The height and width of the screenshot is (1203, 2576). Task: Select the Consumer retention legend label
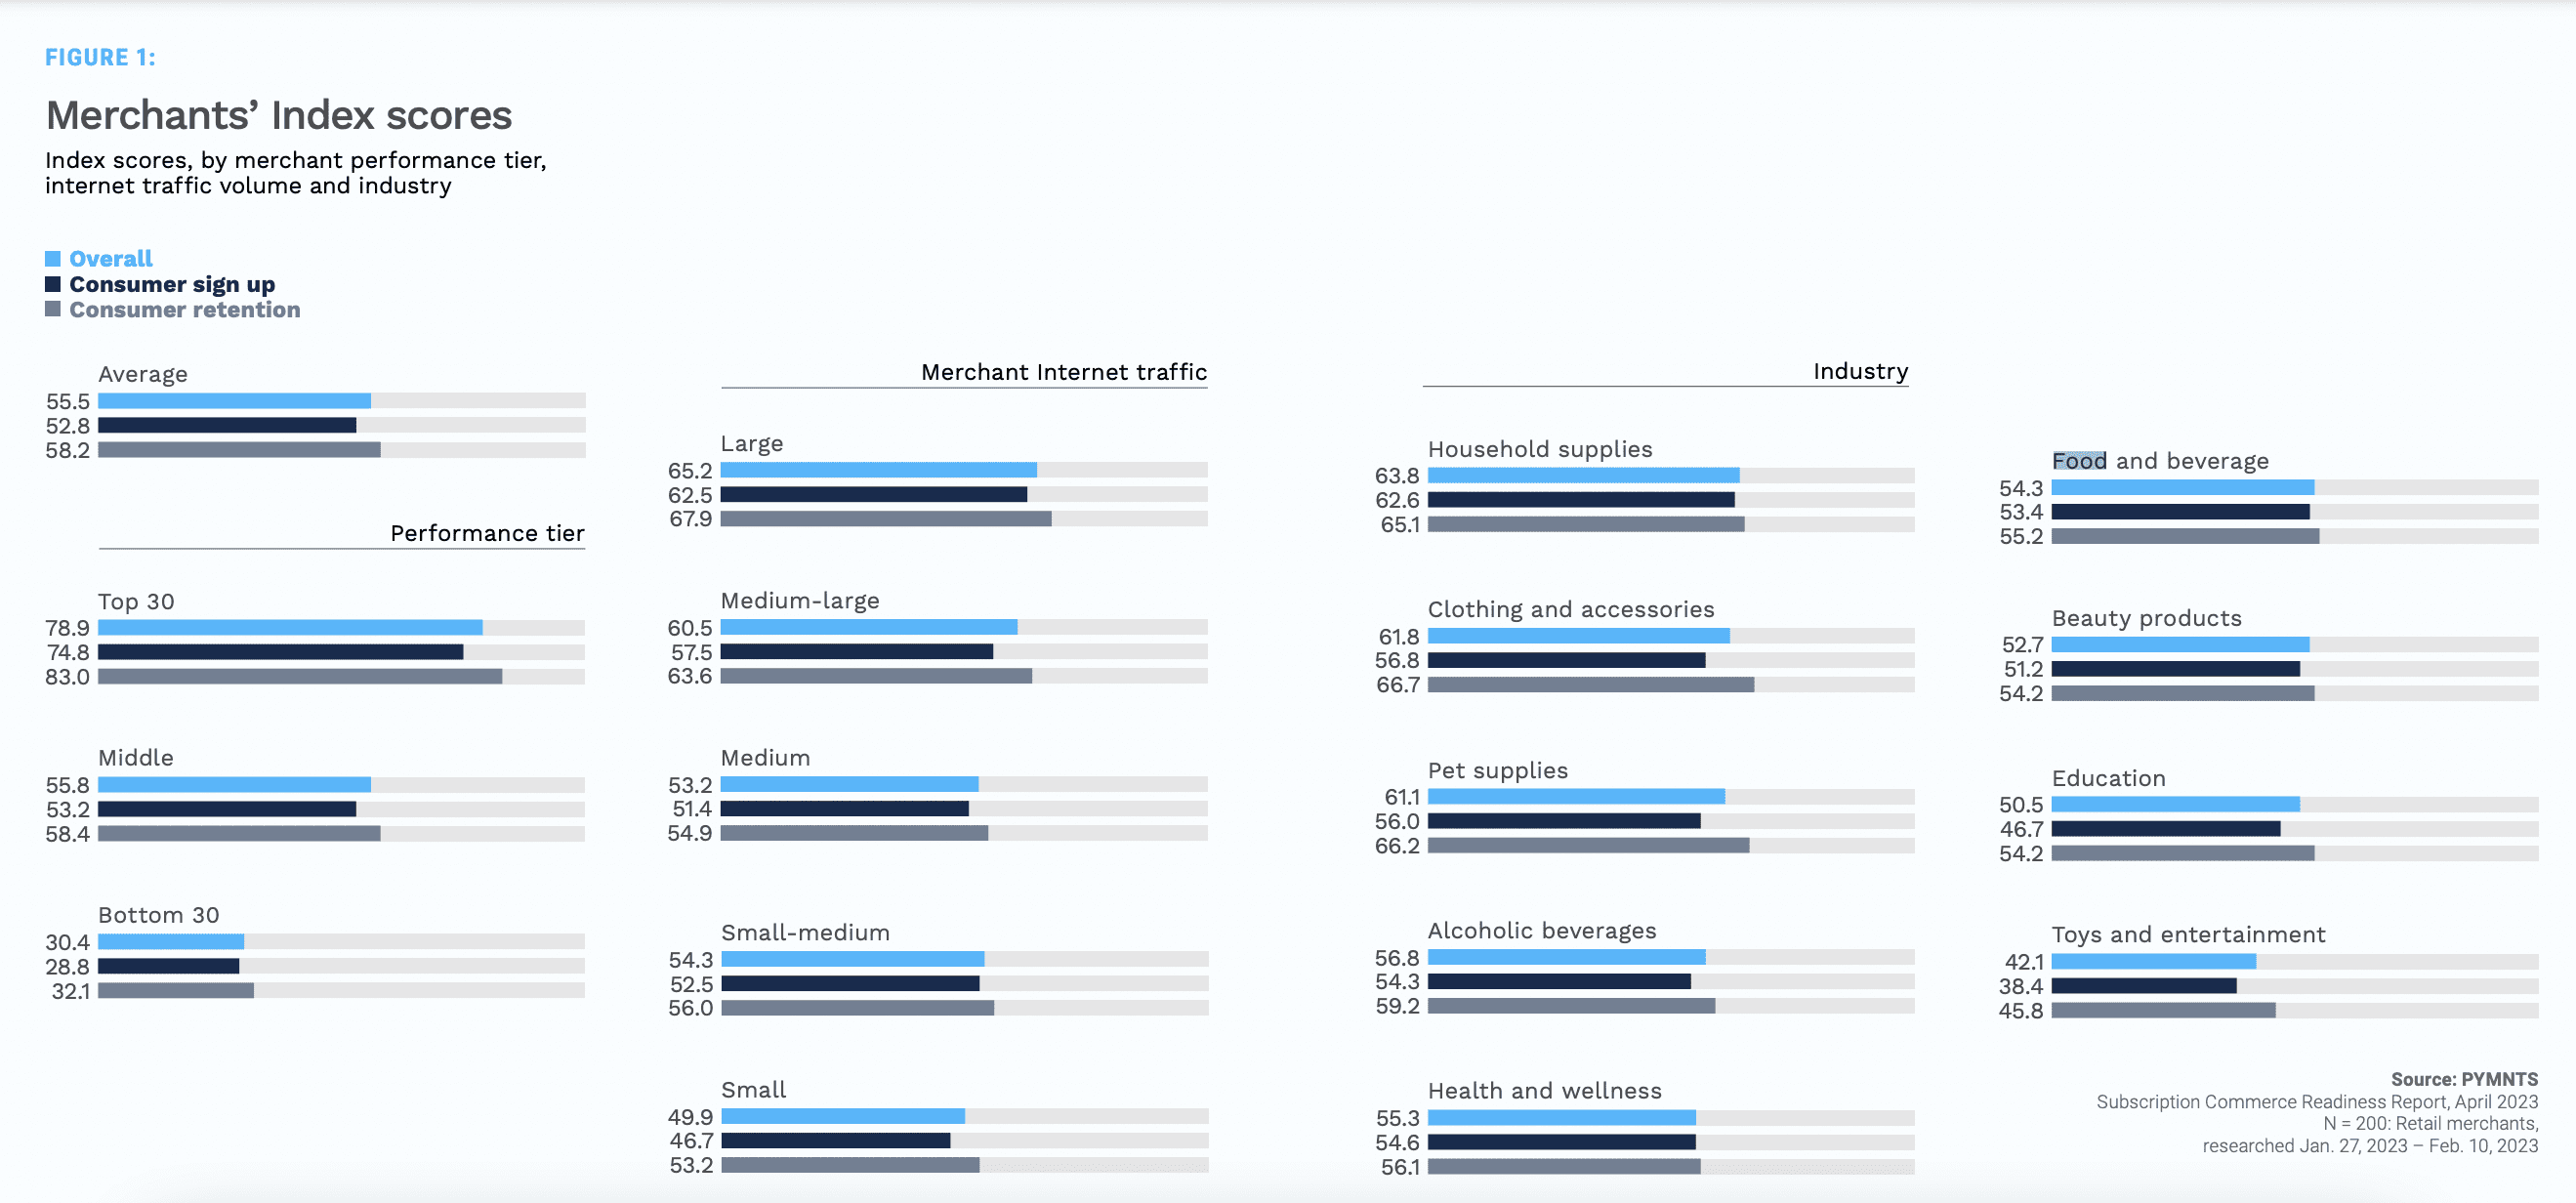tap(184, 310)
